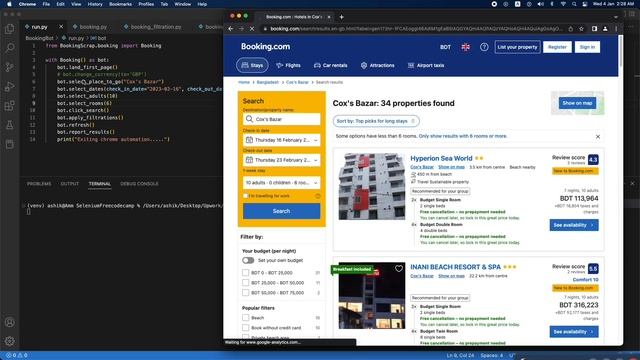Screen dimensions: 640x360
Task: Stop page loading in Chrome
Action: click(252, 29)
